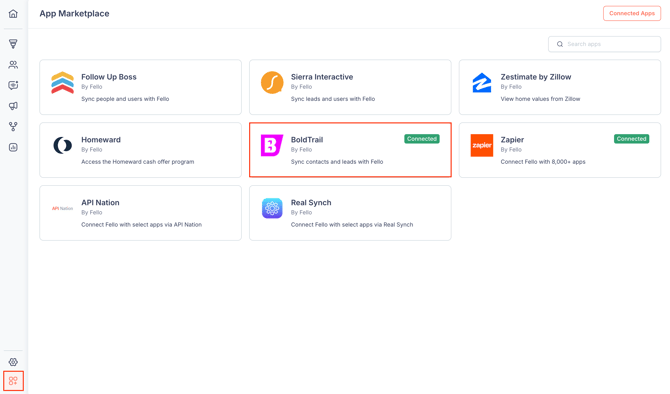The height and width of the screenshot is (394, 670).
Task: Open the Home icon in sidebar
Action: [x=13, y=14]
